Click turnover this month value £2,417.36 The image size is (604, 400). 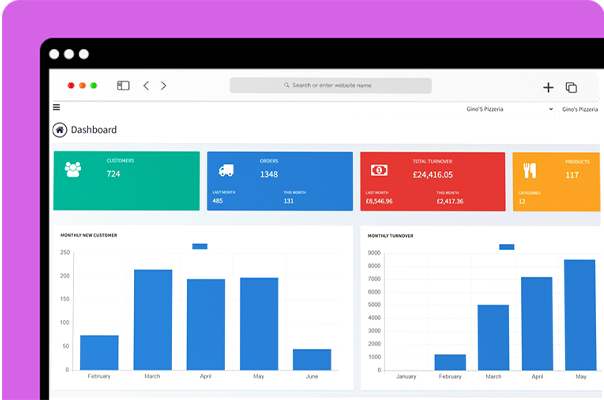[x=450, y=201]
